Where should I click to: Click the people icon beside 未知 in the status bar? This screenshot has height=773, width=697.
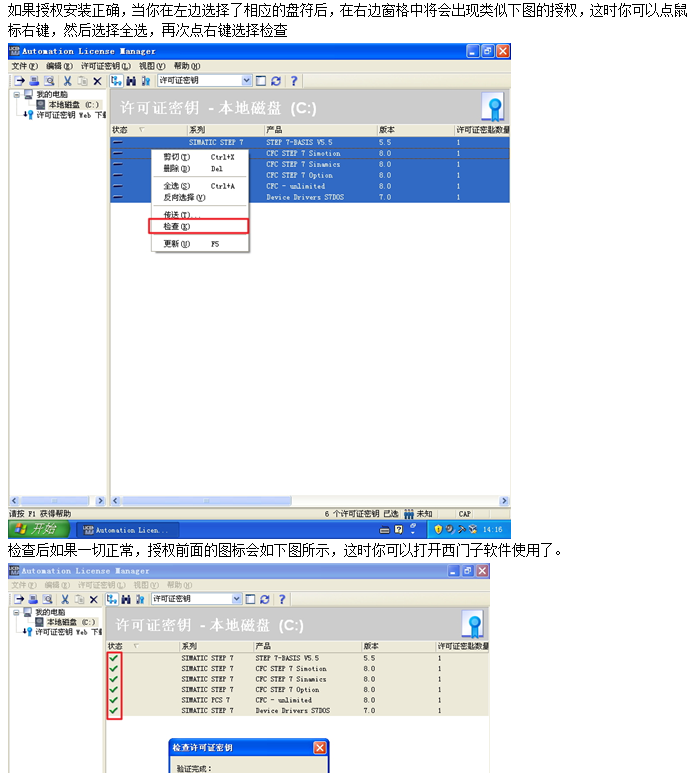click(x=409, y=514)
